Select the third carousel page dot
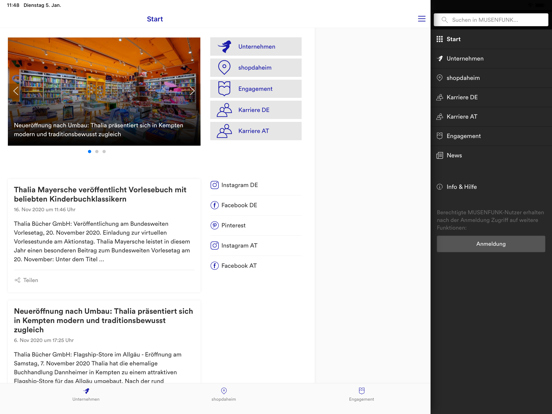 [104, 152]
